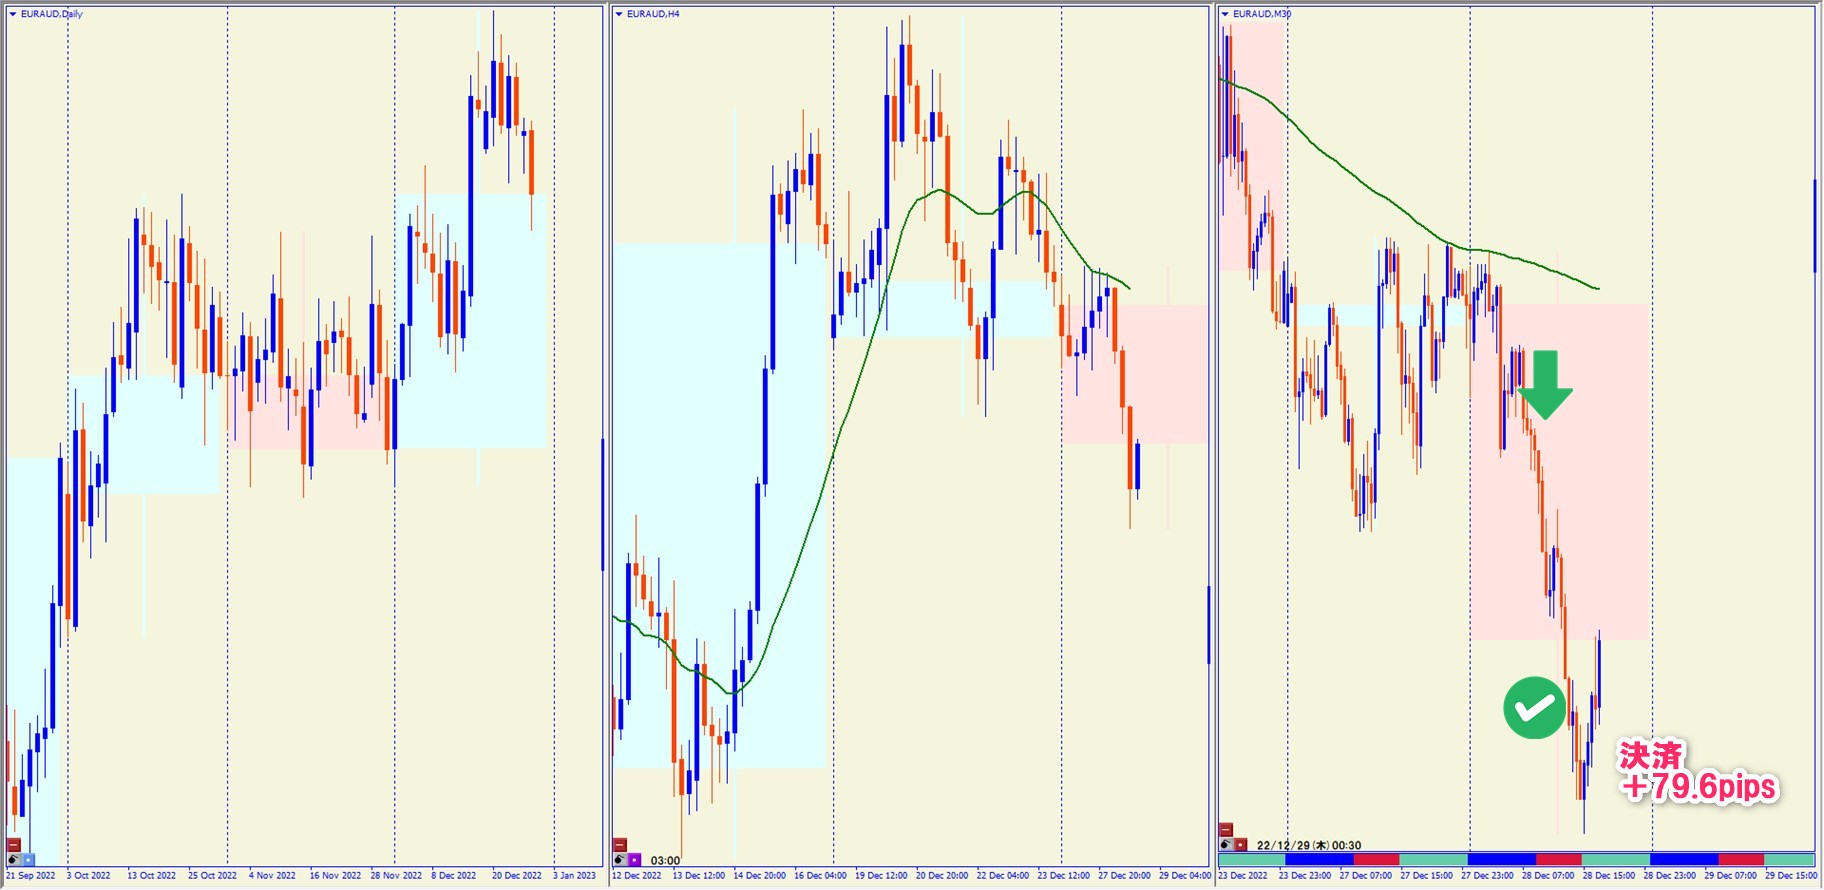Image resolution: width=1824 pixels, height=890 pixels.
Task: Open the EURAUD,H4 chart dropdown arrow
Action: click(x=619, y=14)
